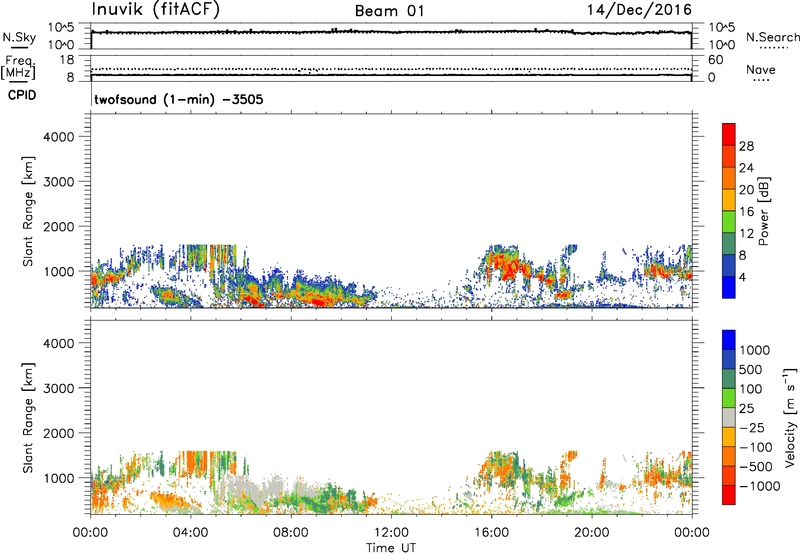This screenshot has width=800, height=554.
Task: Click the Nave legend label
Action: [761, 70]
